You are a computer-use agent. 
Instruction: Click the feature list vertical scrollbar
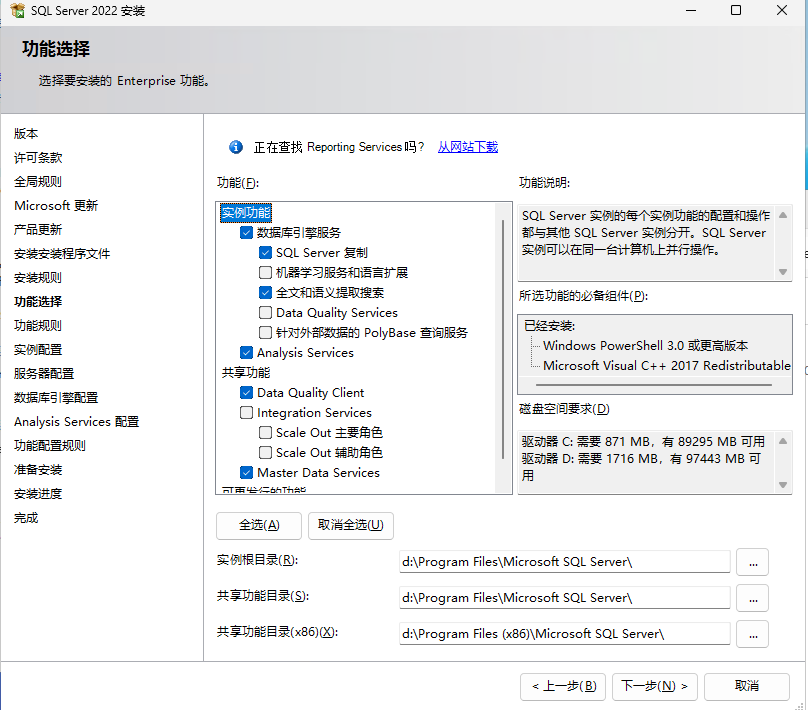pos(503,340)
